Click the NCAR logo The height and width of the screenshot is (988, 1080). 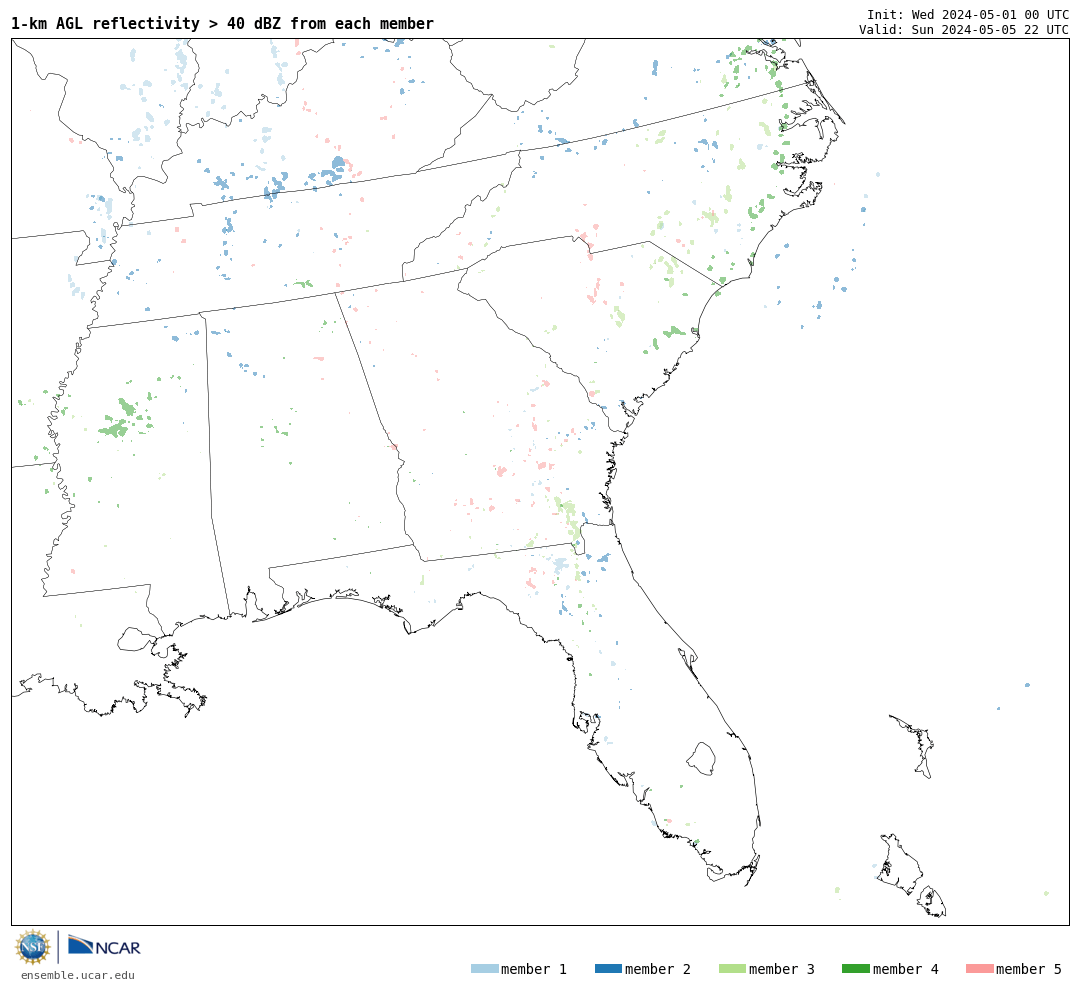tap(104, 946)
